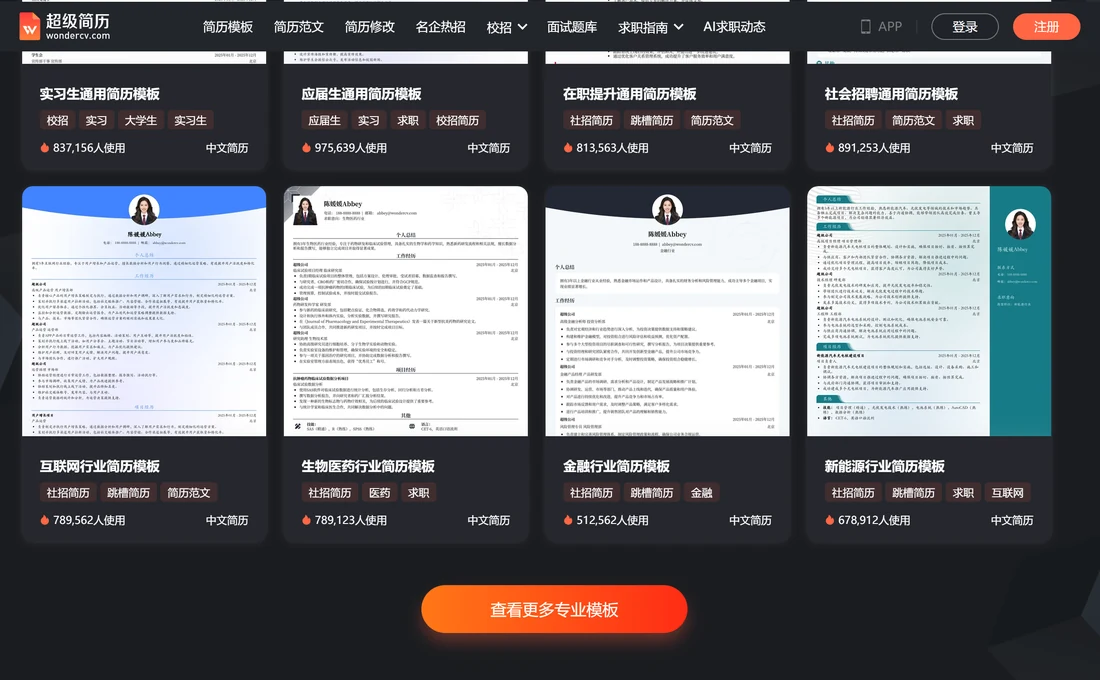Viewport: 1100px width, 680px height.
Task: Click flame icon beside 975,639人使用
Action: [x=307, y=148]
